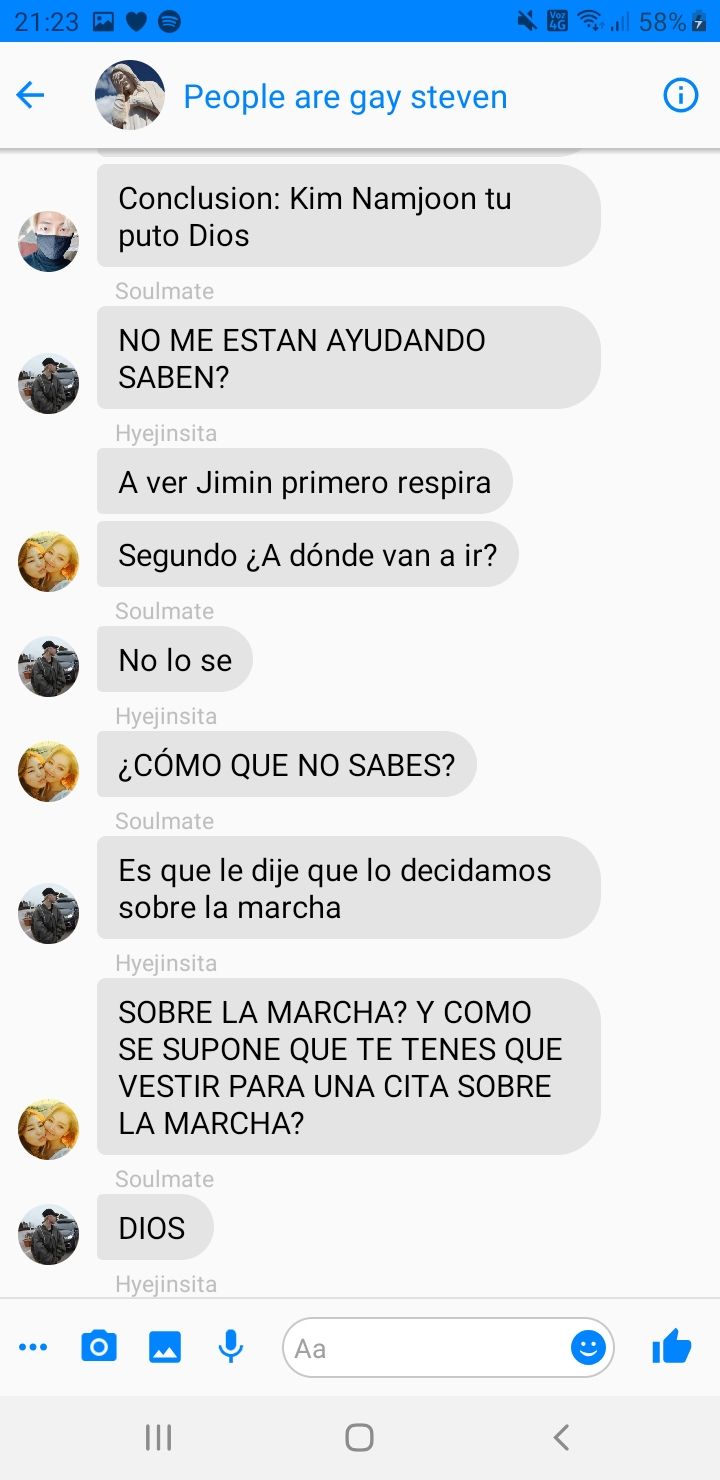Tap Soulmate's avatar next to DIOS message

pyautogui.click(x=48, y=1234)
